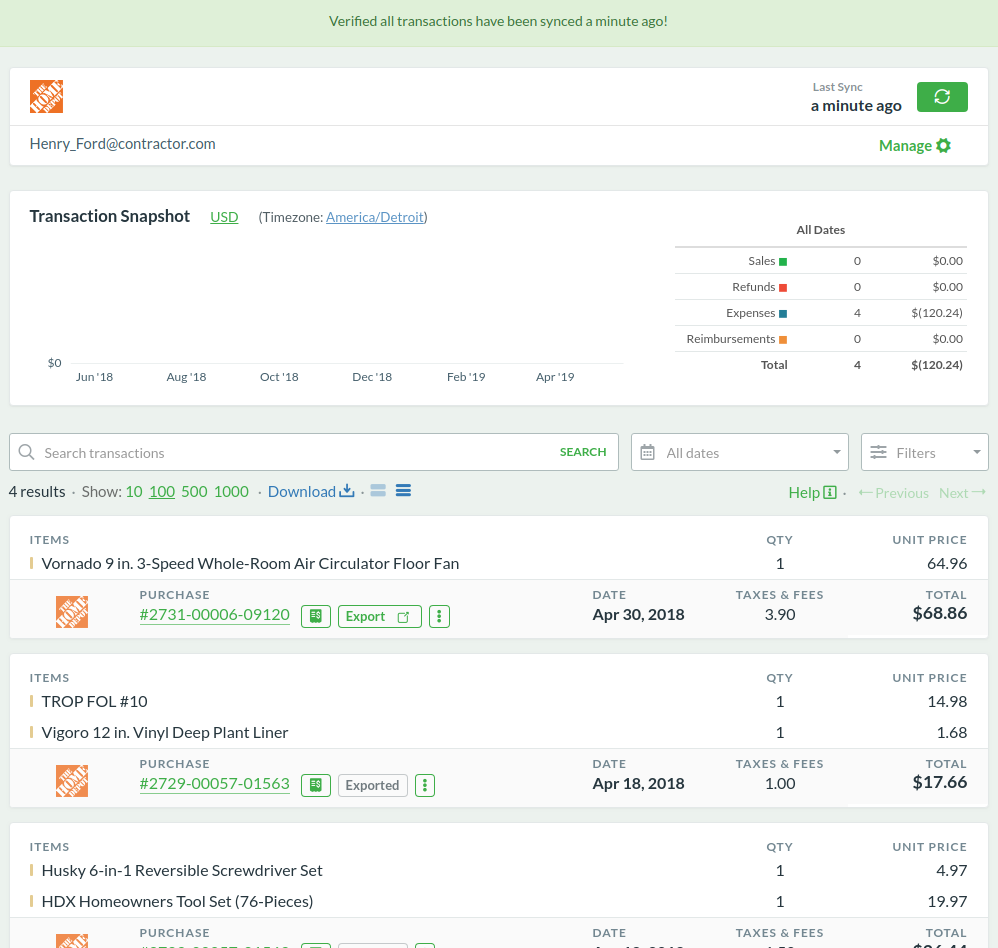Show 1000 results per page
The width and height of the screenshot is (998, 948).
pos(231,492)
